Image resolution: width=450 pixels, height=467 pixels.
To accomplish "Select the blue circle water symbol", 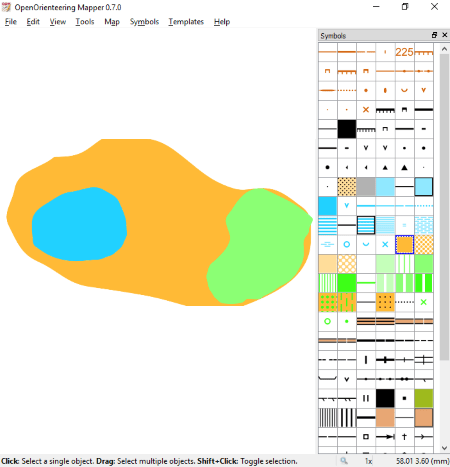I will click(347, 244).
